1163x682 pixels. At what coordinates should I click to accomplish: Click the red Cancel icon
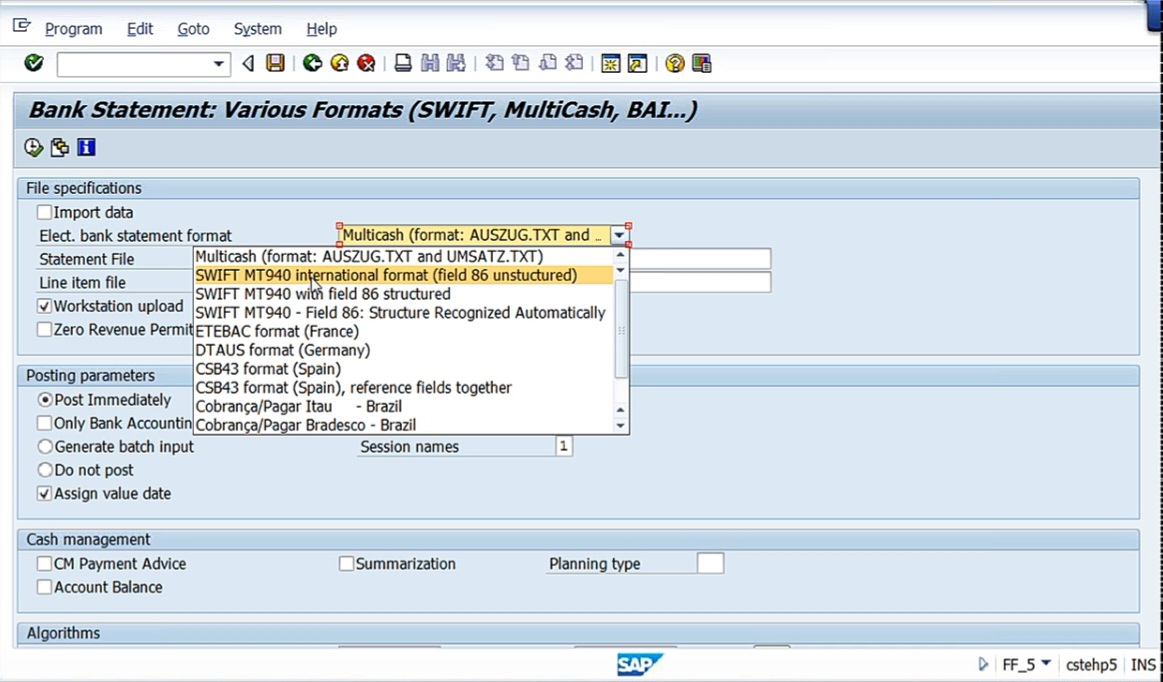click(366, 63)
